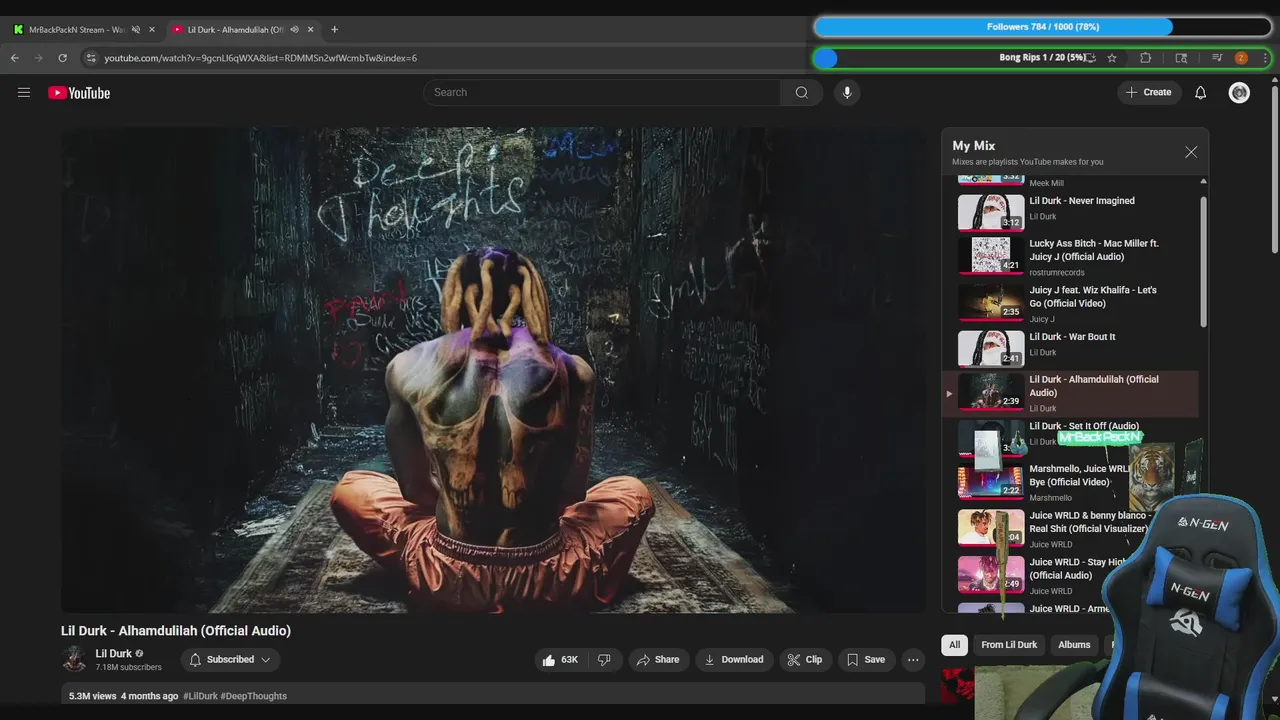Click the video player artwork
Viewport: 1280px width, 720px height.
[x=492, y=370]
